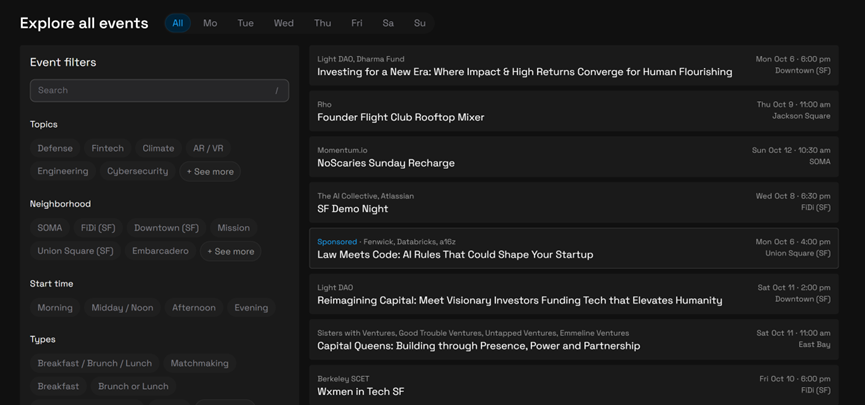This screenshot has width=865, height=405.
Task: Toggle Breakfast / Brunch / Lunch type
Action: click(x=95, y=363)
